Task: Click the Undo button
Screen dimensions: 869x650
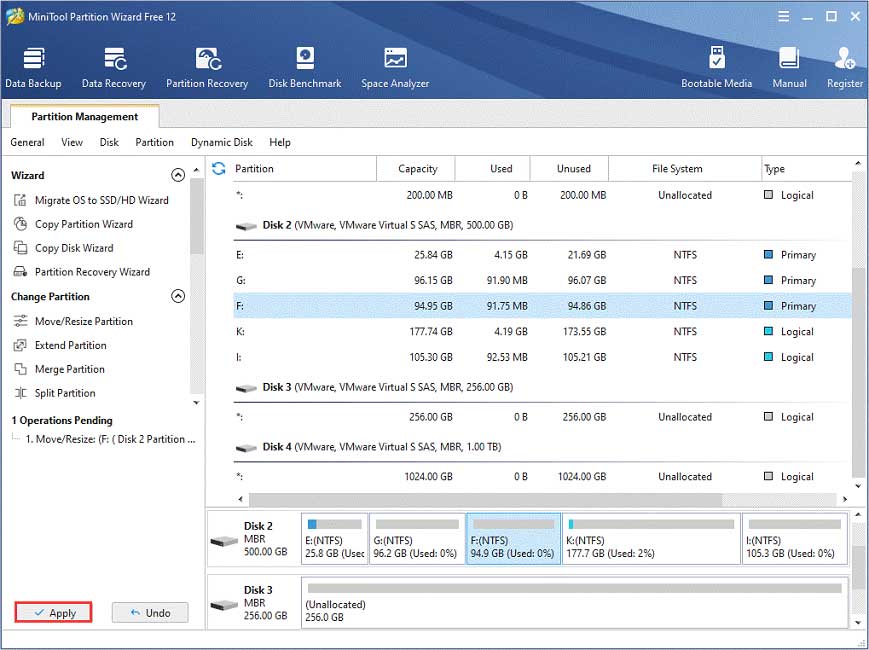Action: point(150,612)
